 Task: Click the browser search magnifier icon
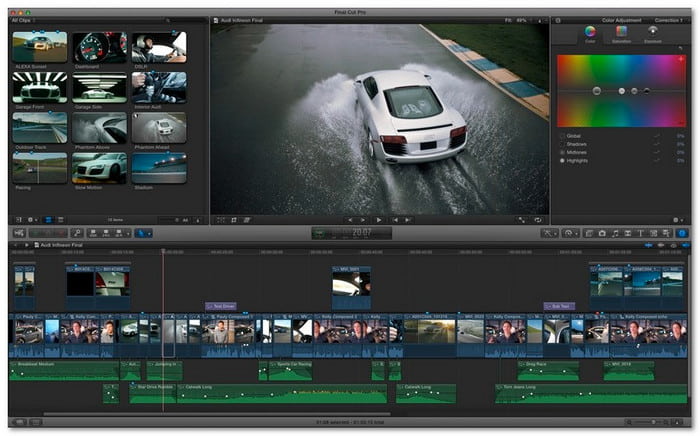point(168,20)
